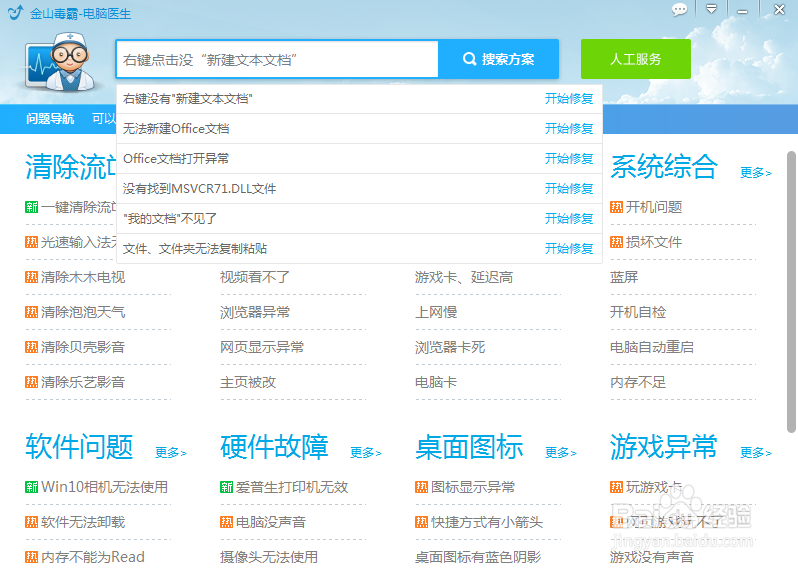
Task: Open 摄像头无法使用 problem
Action: [269, 557]
